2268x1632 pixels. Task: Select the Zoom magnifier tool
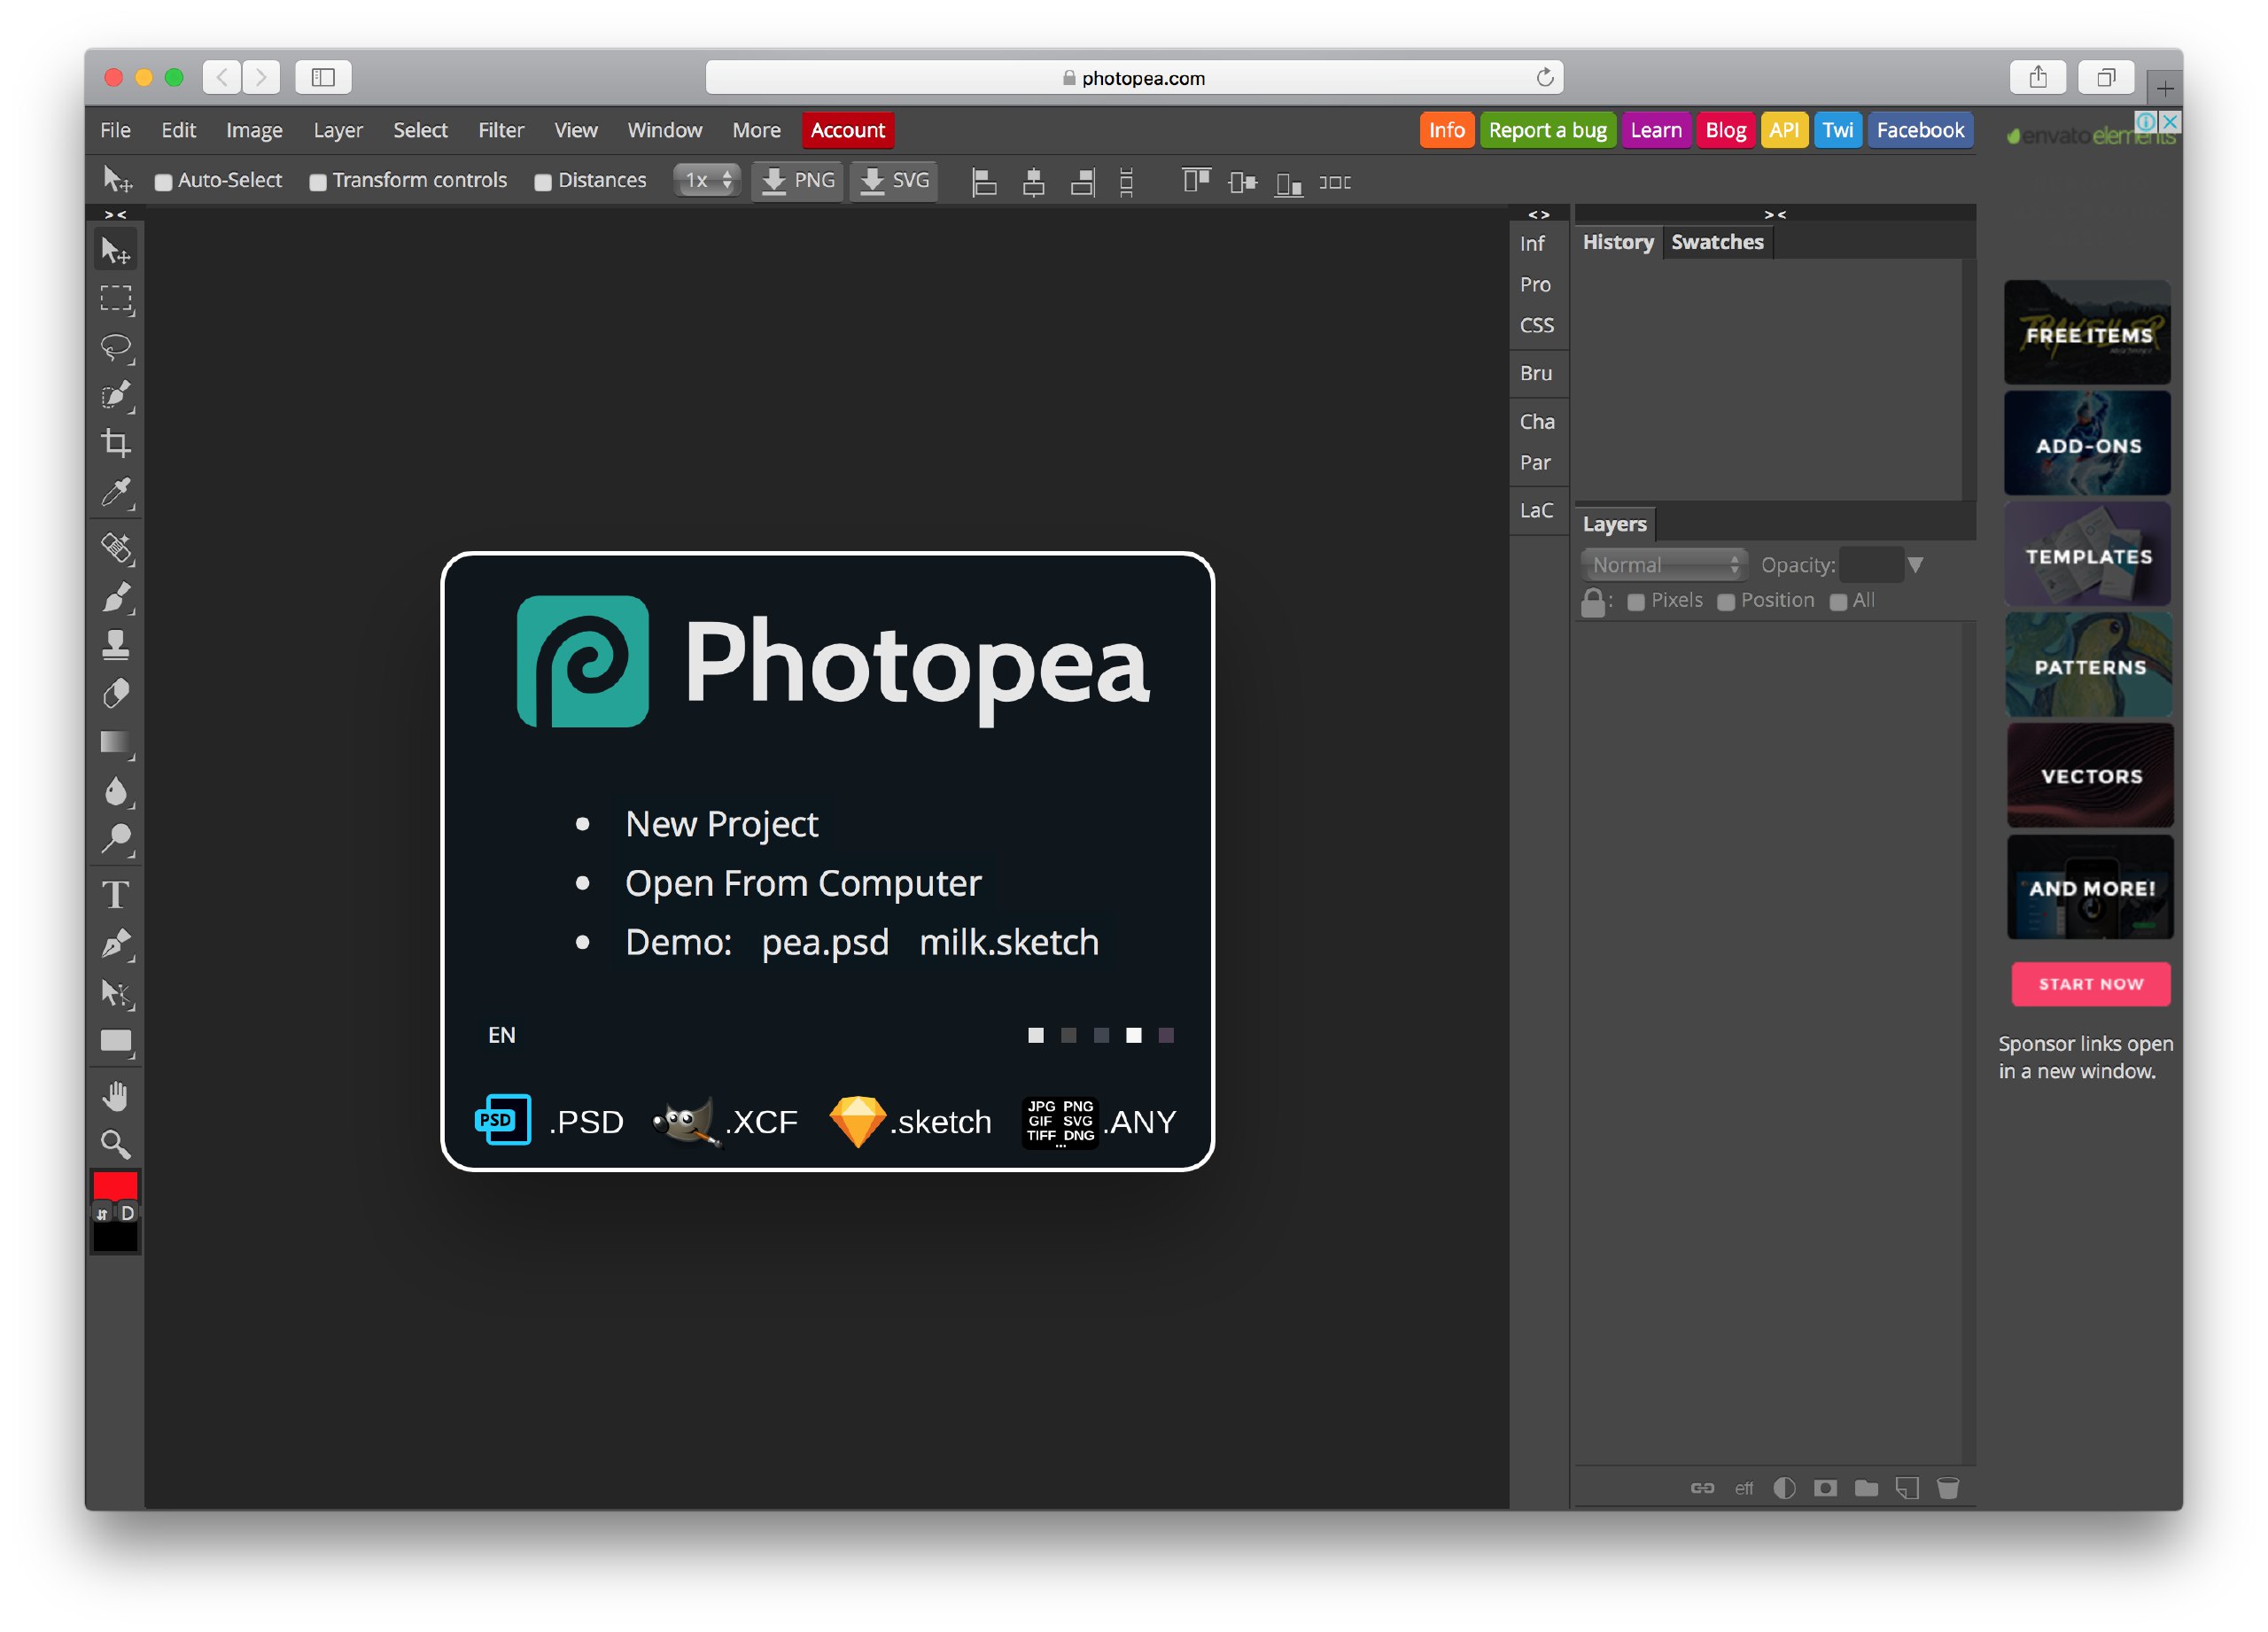coord(116,1144)
